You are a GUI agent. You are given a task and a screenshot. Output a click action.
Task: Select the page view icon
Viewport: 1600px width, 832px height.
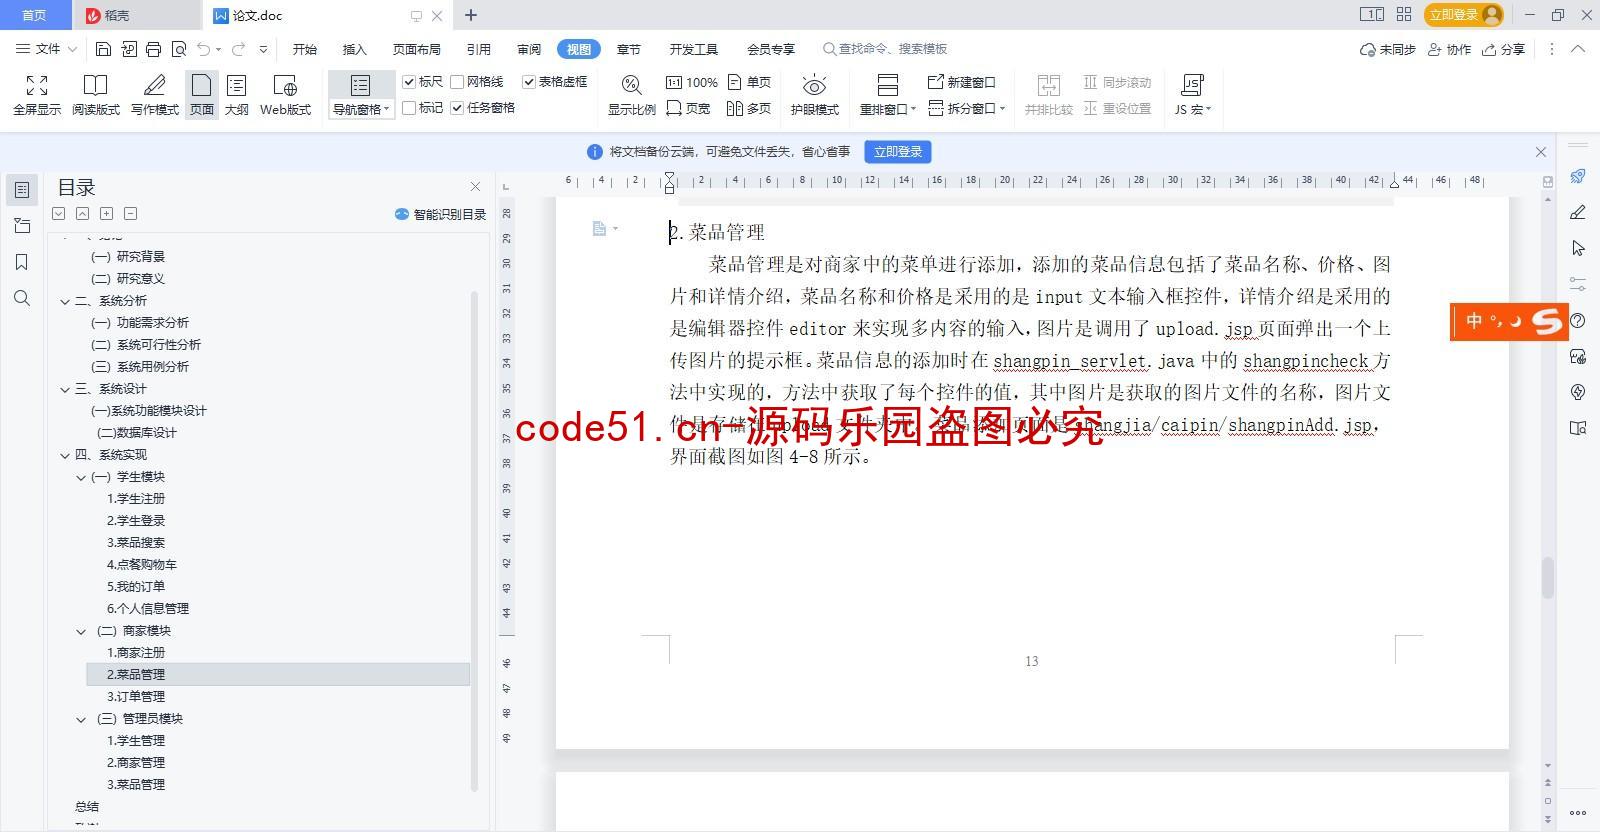coord(202,95)
